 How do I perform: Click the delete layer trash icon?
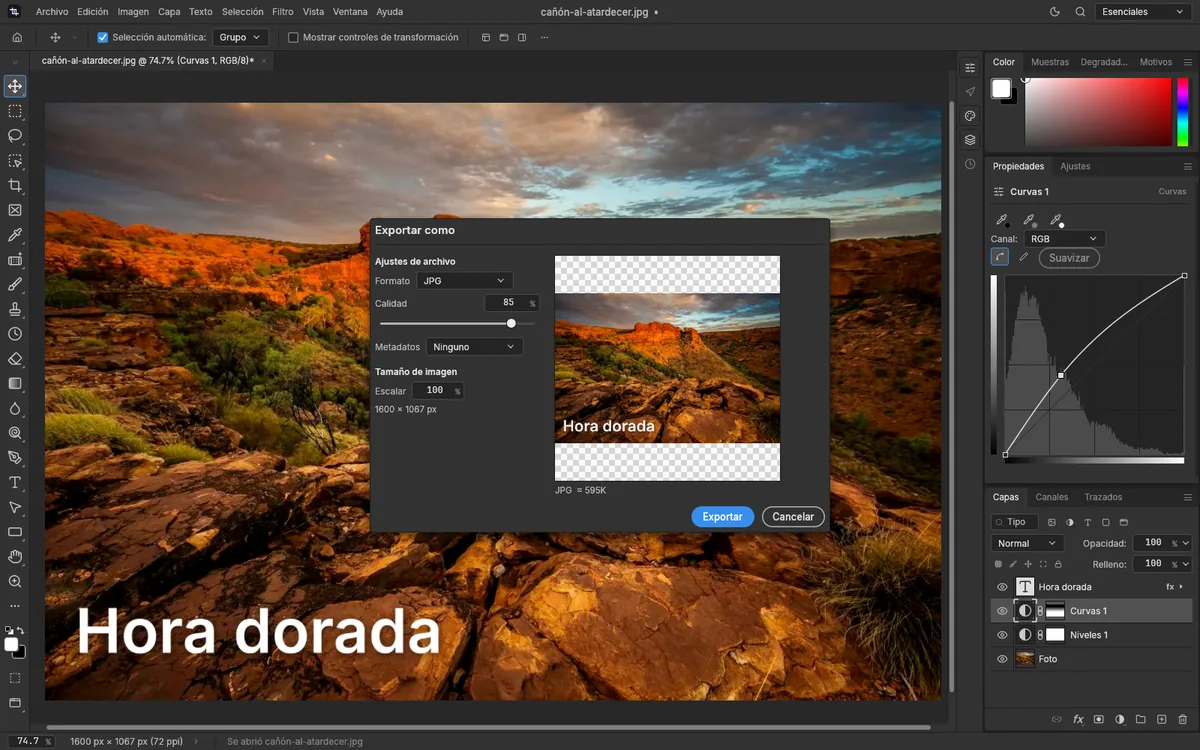(1183, 719)
